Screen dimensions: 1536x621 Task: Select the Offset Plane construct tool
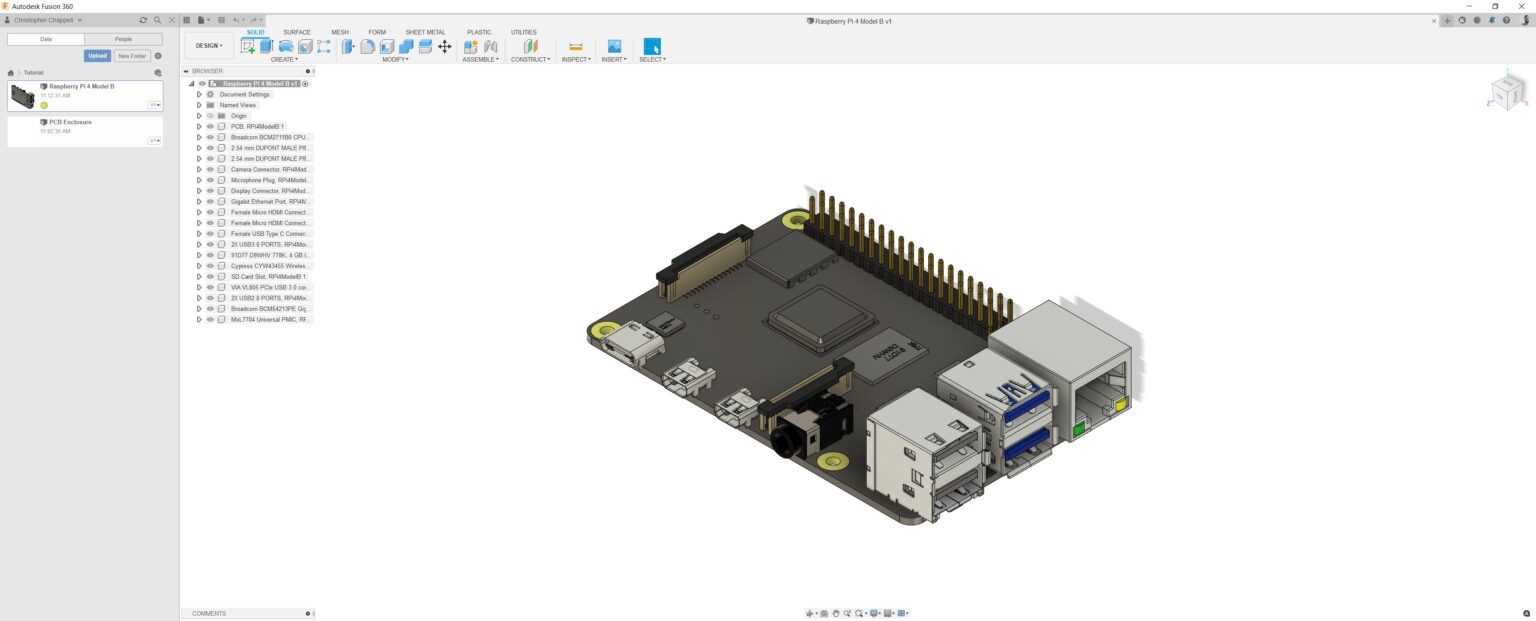click(531, 46)
